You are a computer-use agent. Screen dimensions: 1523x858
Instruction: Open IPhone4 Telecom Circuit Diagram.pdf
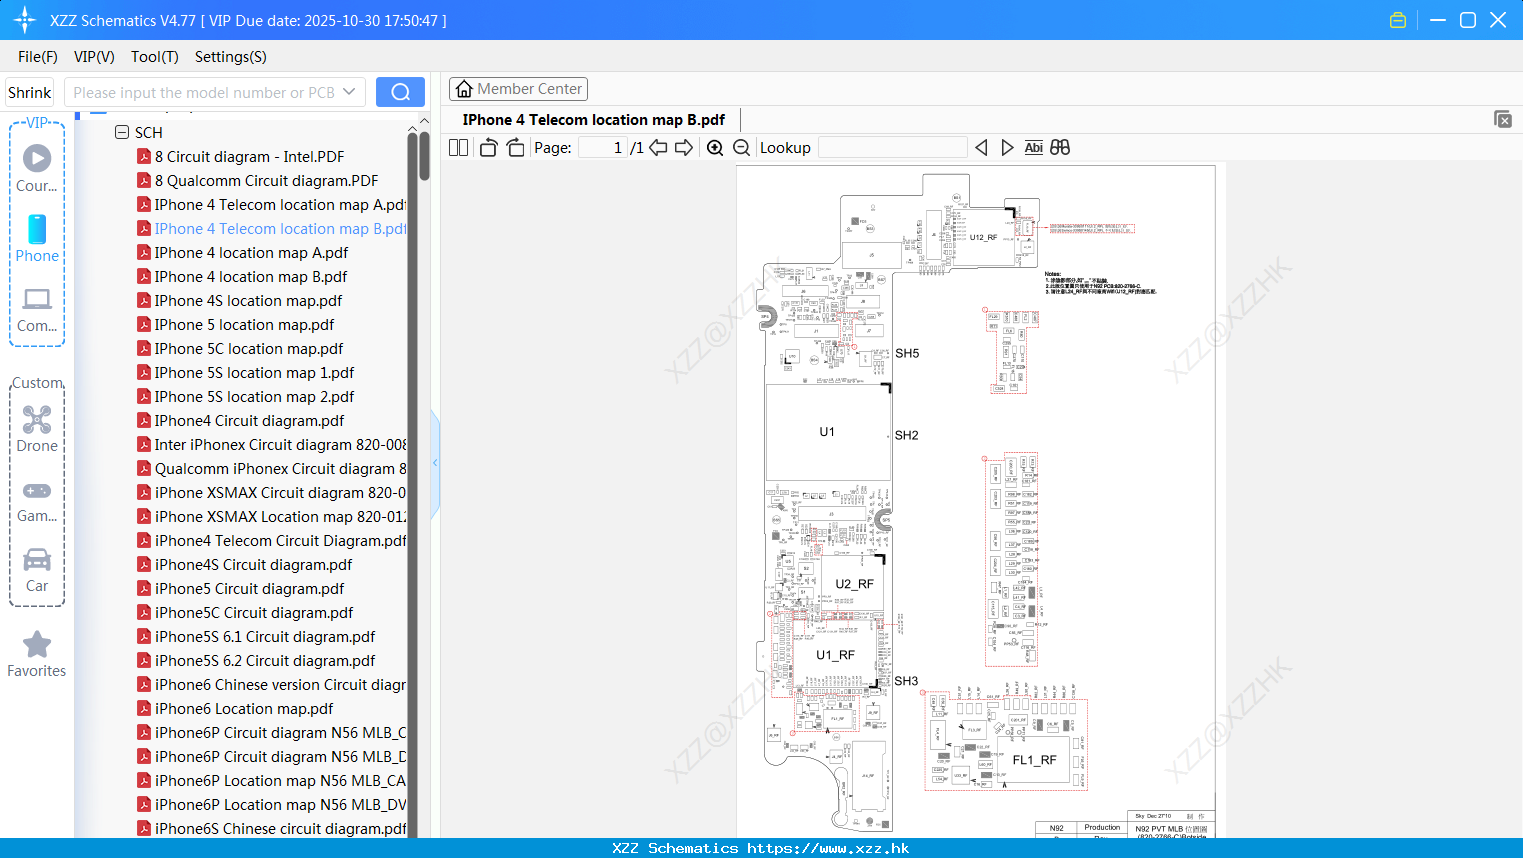(x=272, y=541)
